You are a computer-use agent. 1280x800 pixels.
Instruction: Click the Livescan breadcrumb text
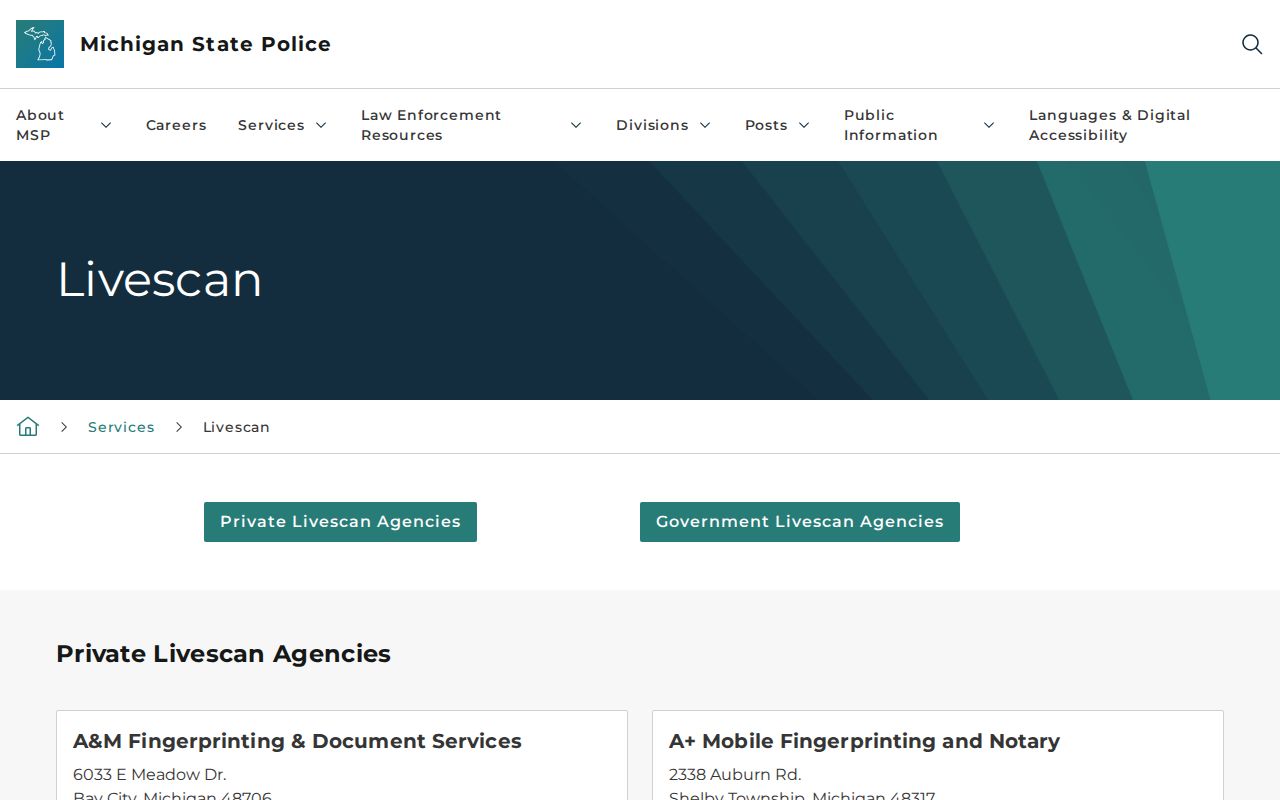coord(236,427)
